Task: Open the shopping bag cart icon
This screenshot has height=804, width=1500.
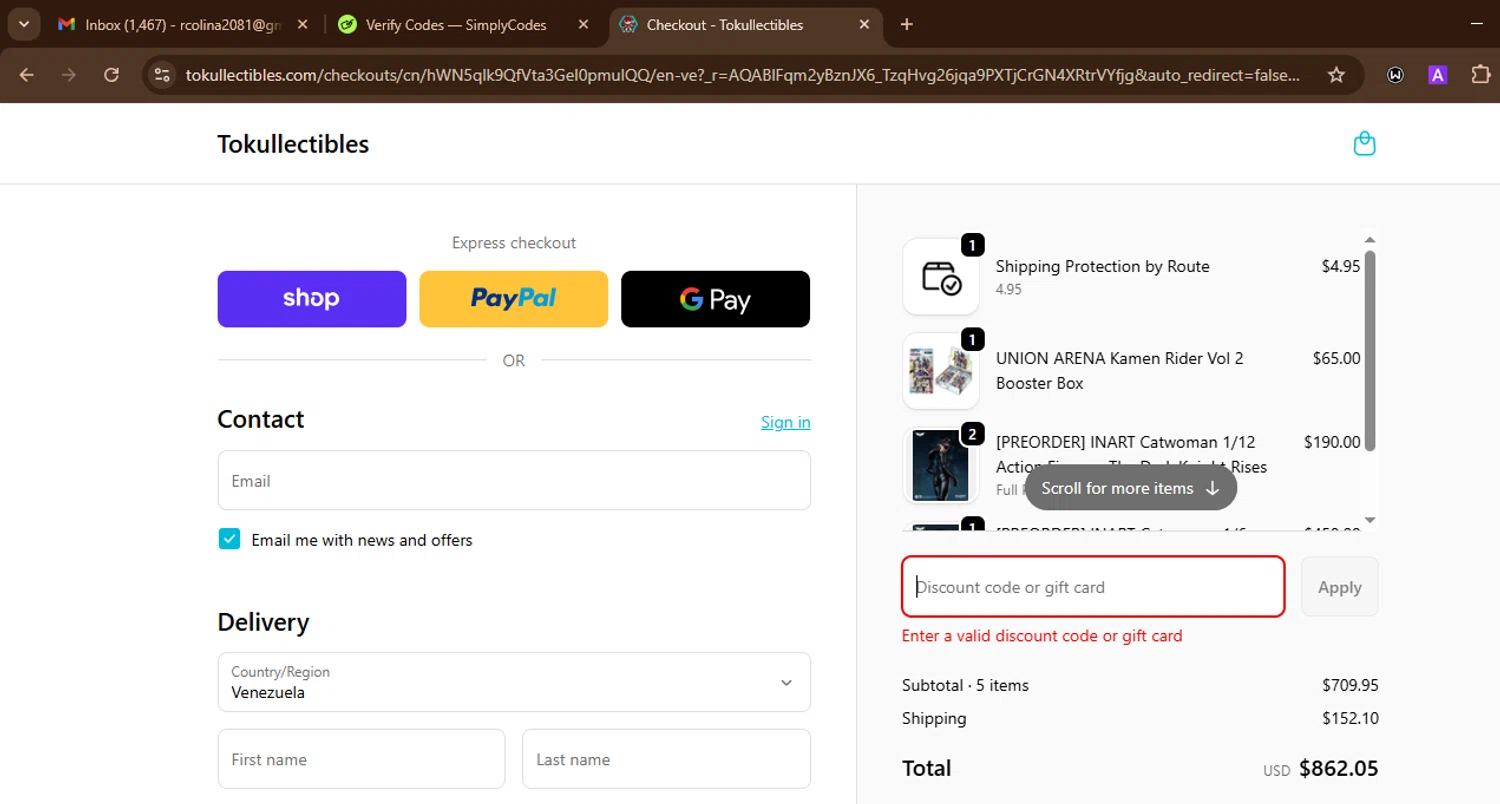Action: pyautogui.click(x=1364, y=144)
